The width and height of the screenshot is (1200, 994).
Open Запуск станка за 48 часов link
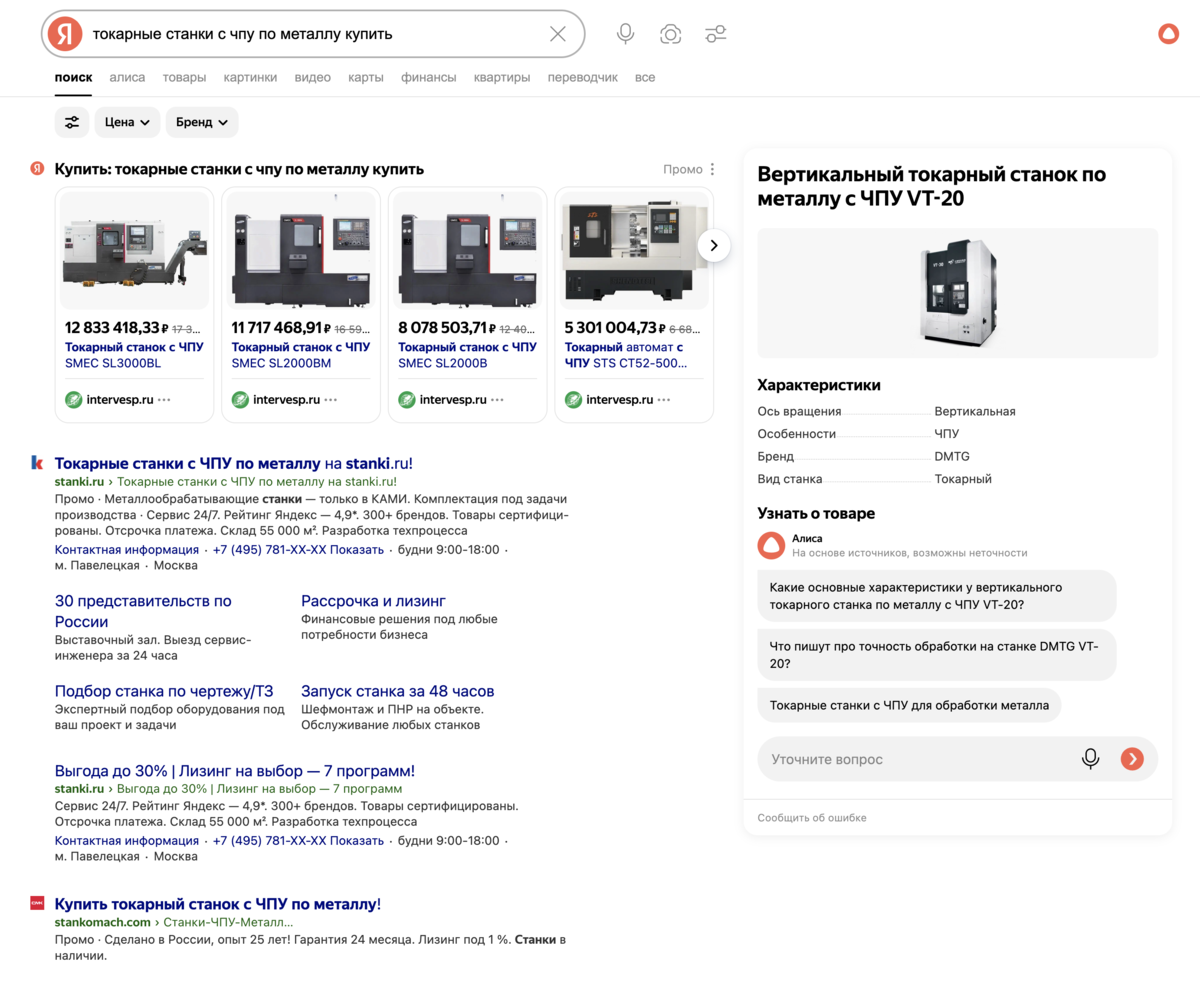397,691
